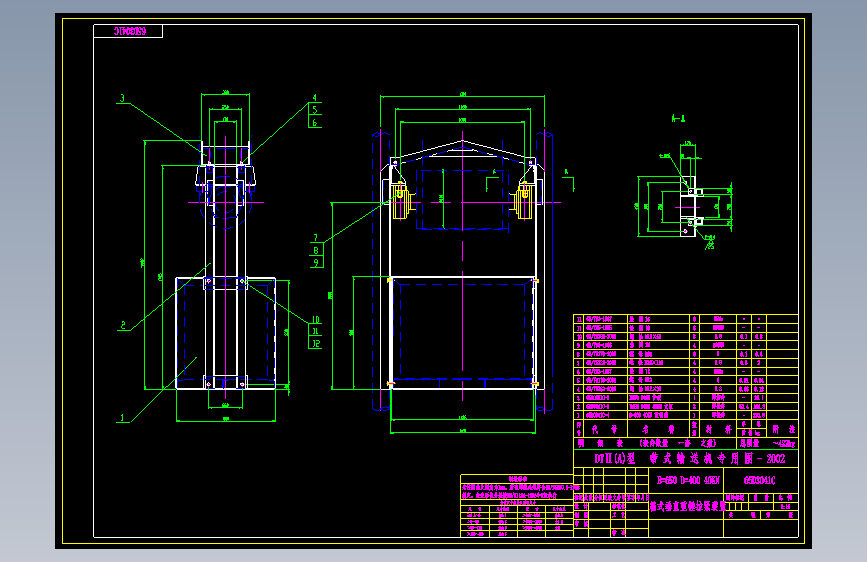The width and height of the screenshot is (867, 562).
Task: Click the title 'DTII(A)型 带式输送机专用图-2002'
Action: point(689,459)
